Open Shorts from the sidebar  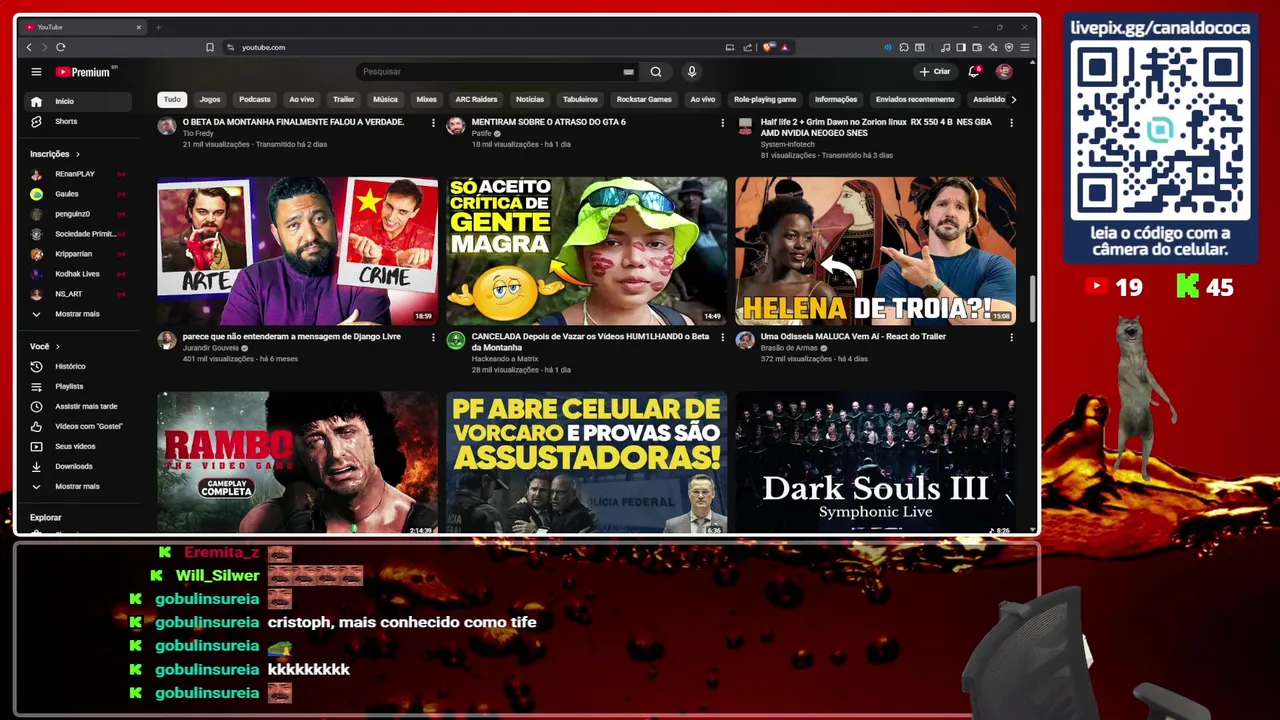point(78,122)
